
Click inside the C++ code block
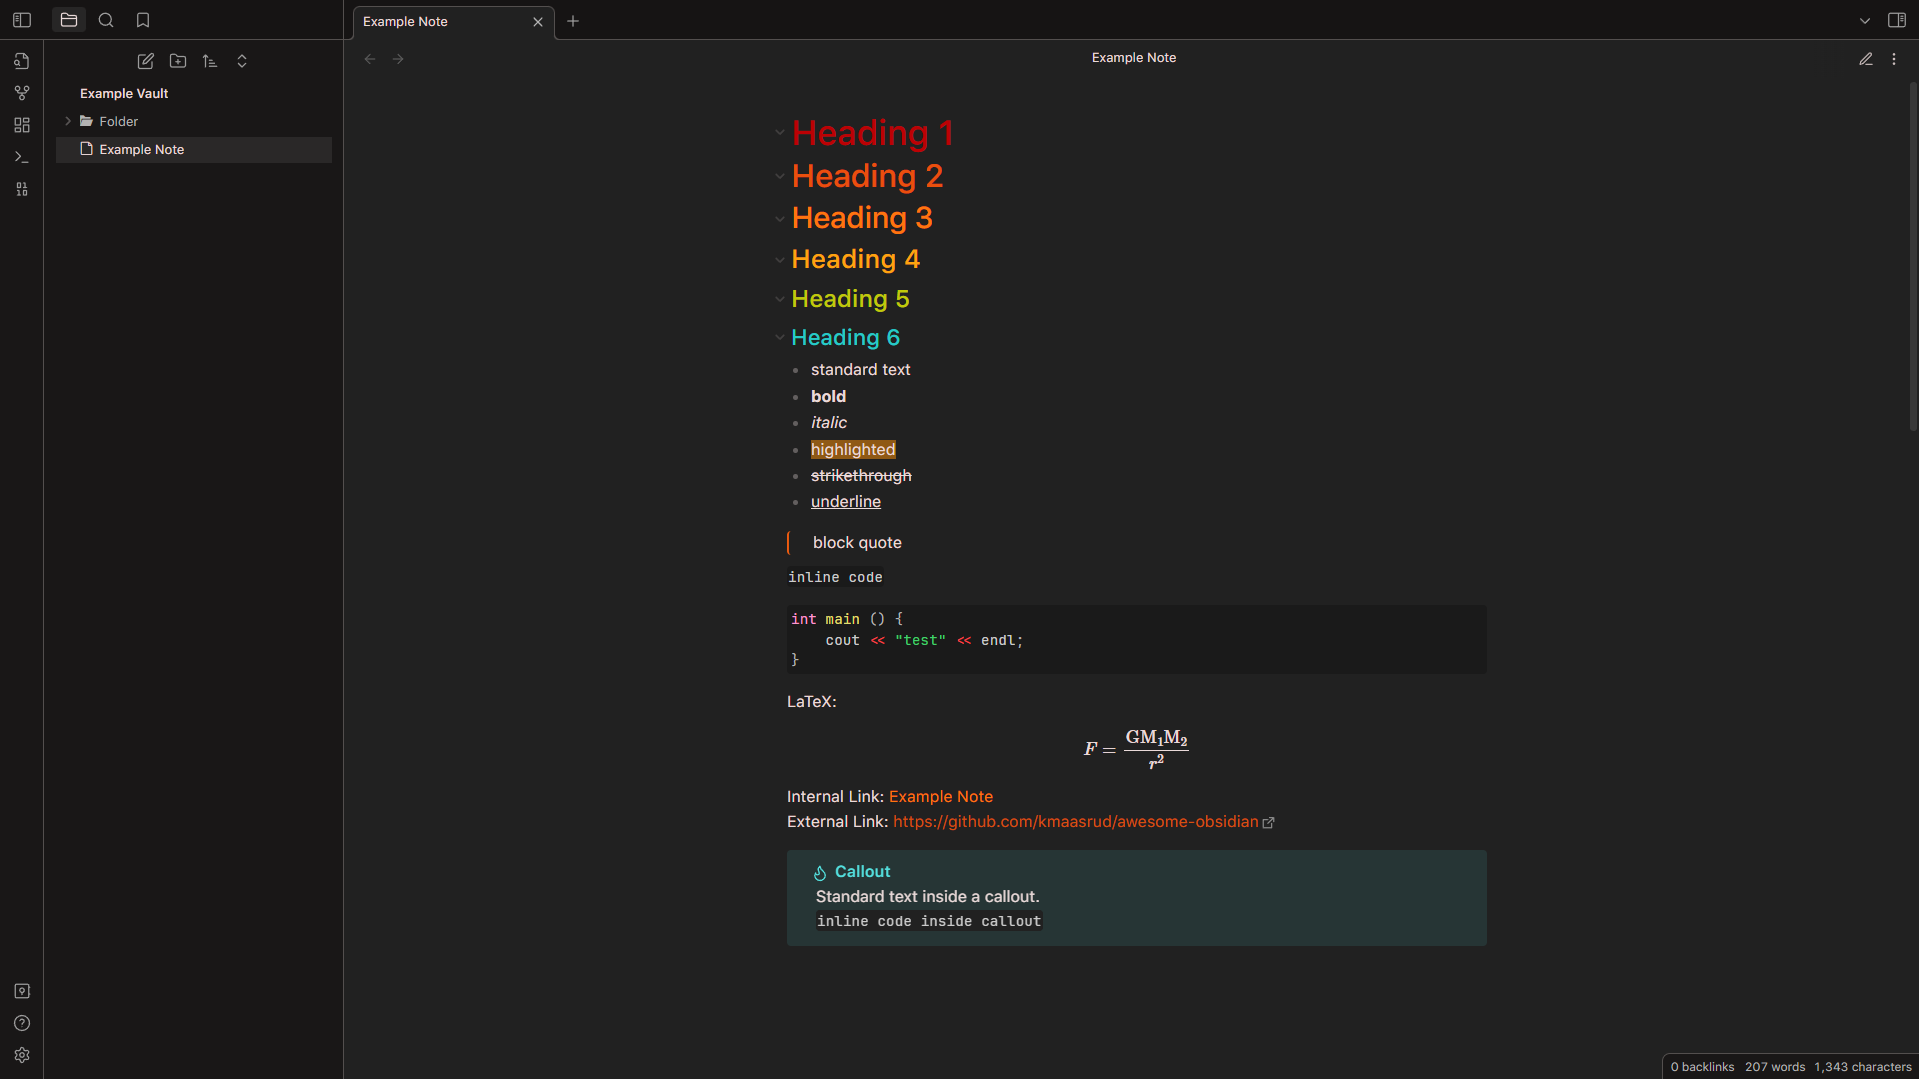(x=1136, y=639)
